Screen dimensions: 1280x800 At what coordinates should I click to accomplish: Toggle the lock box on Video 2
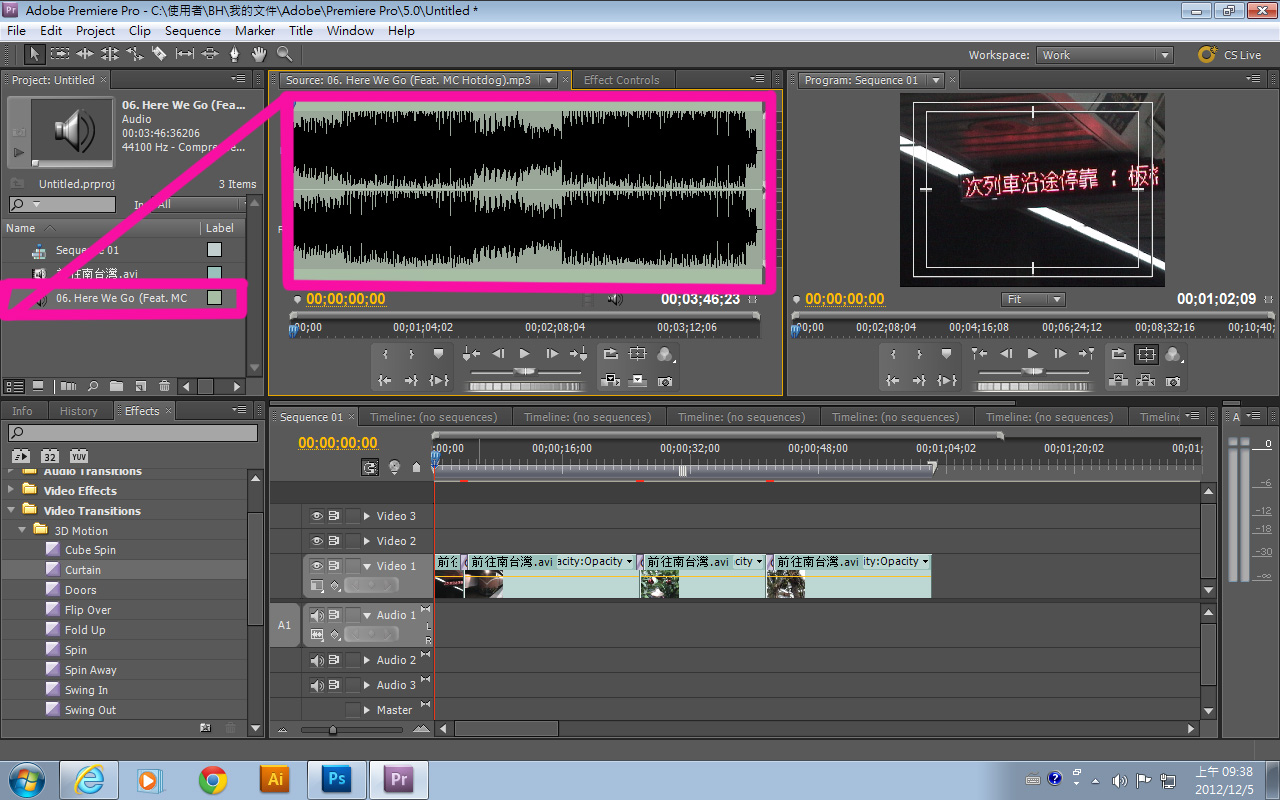click(x=353, y=541)
